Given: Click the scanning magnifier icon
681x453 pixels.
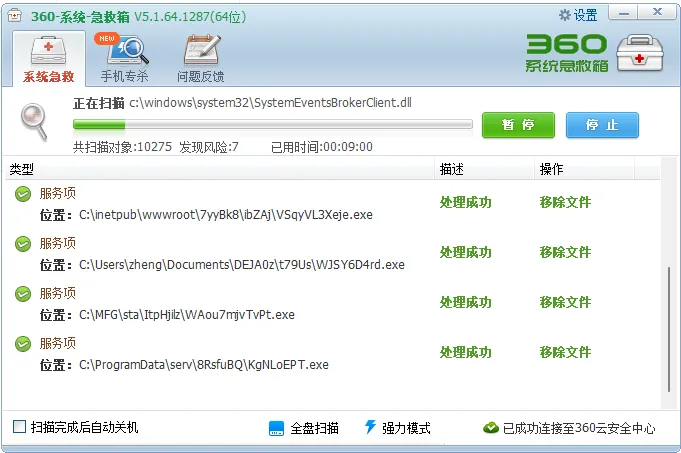Looking at the screenshot, I should point(34,121).
